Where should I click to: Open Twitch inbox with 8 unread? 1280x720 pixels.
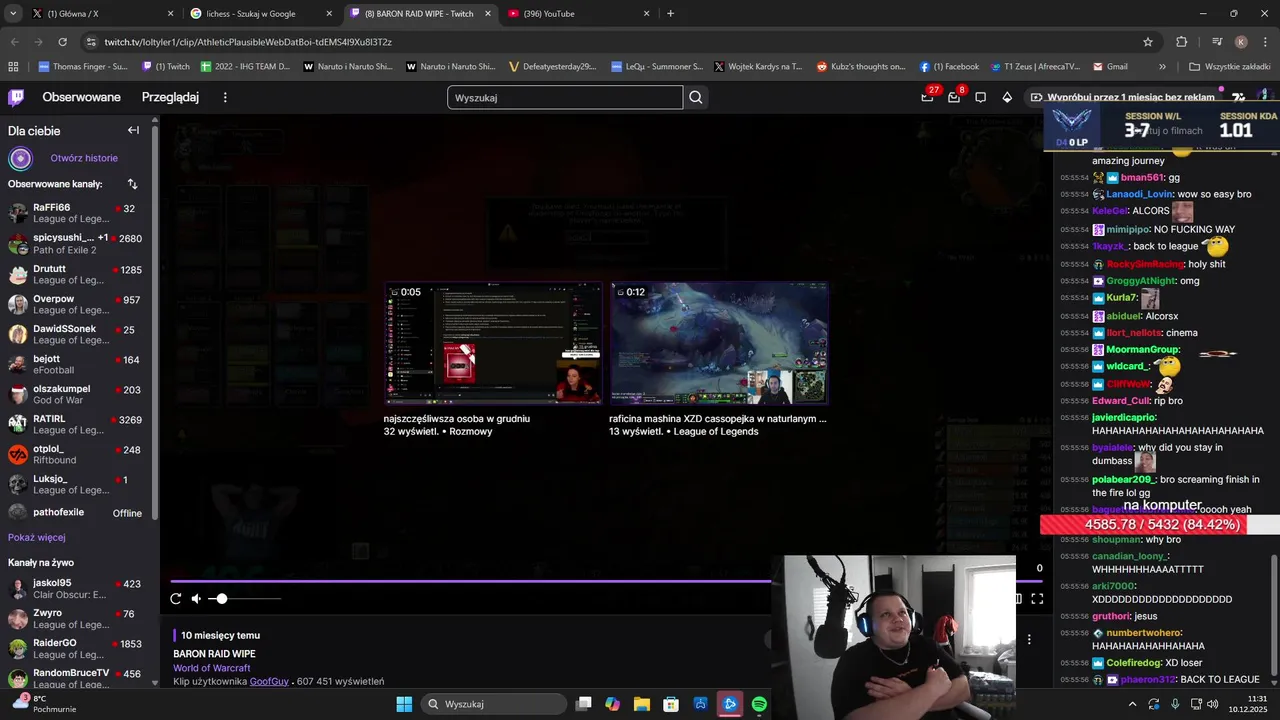pyautogui.click(x=954, y=97)
